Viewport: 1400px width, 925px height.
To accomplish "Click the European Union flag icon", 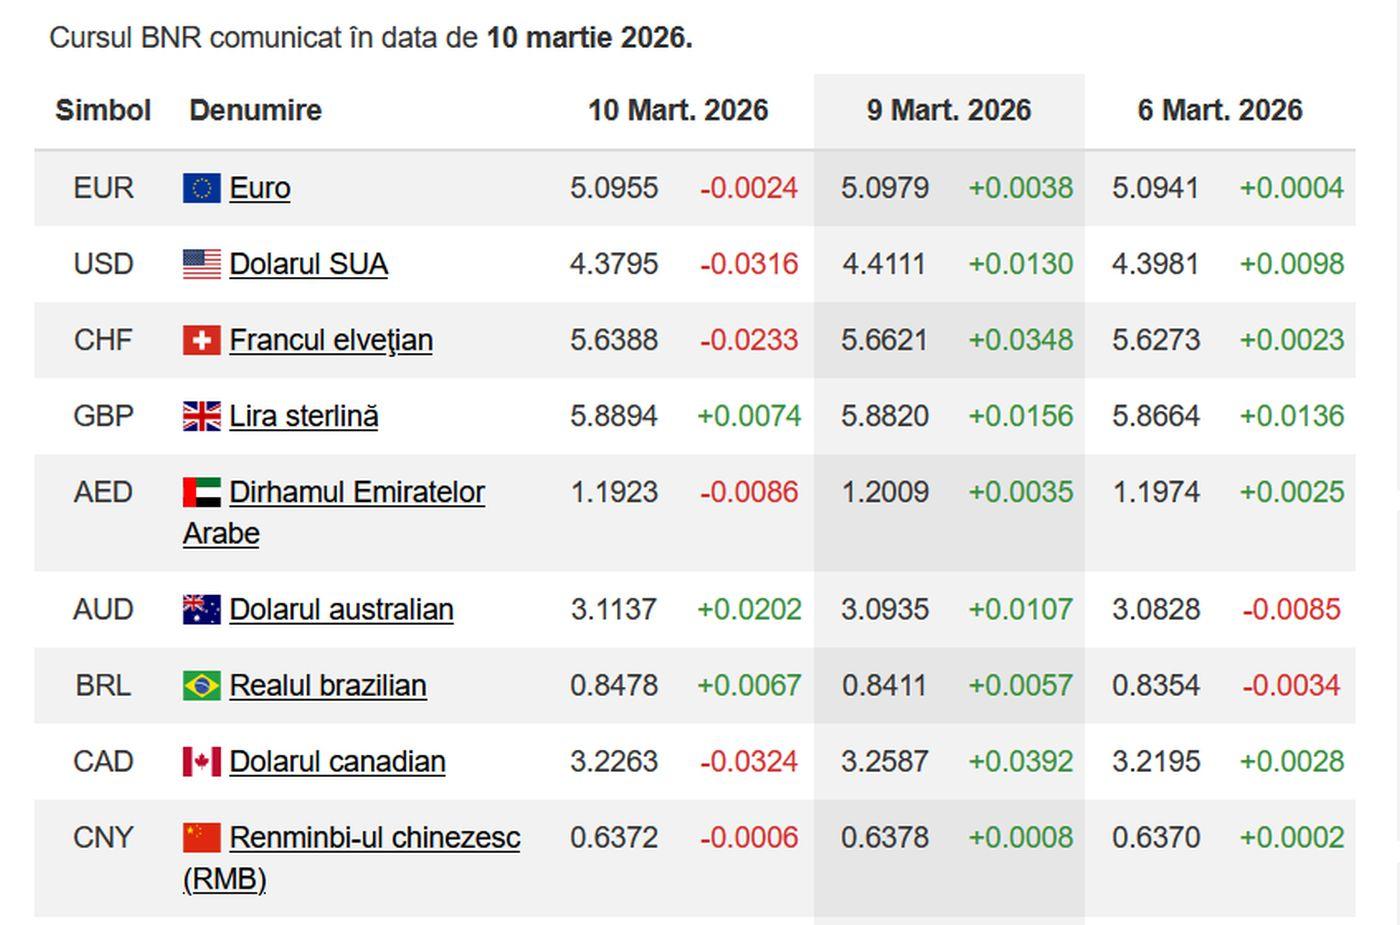I will (x=201, y=188).
